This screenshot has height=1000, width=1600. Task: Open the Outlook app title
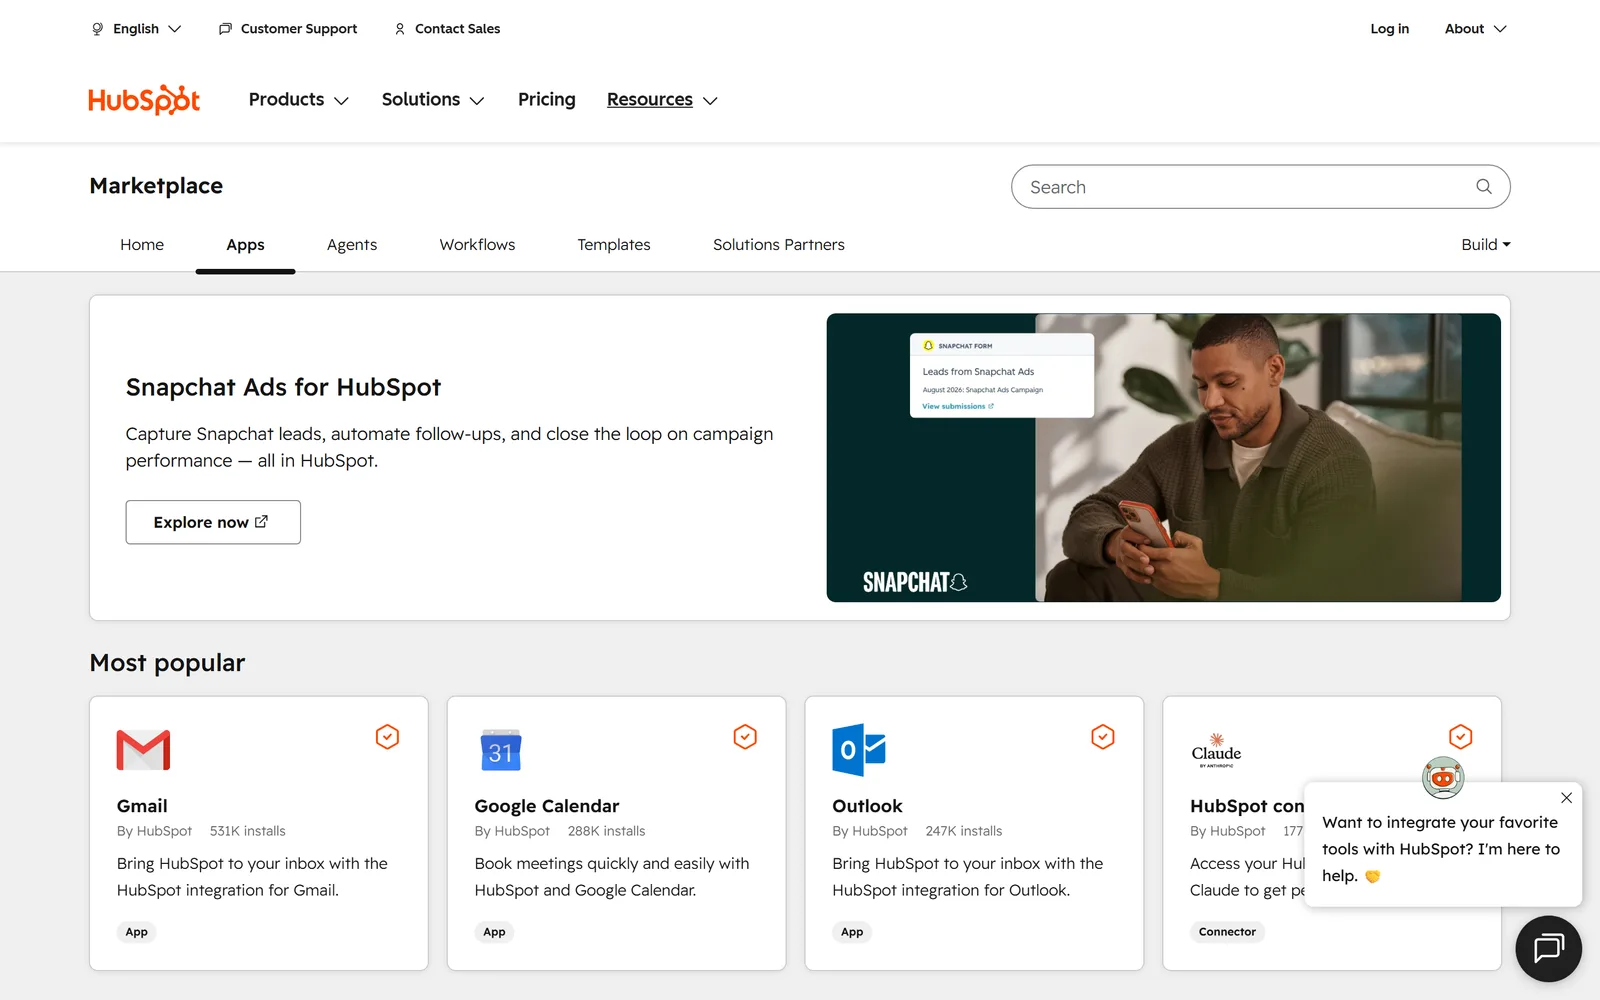click(x=867, y=806)
